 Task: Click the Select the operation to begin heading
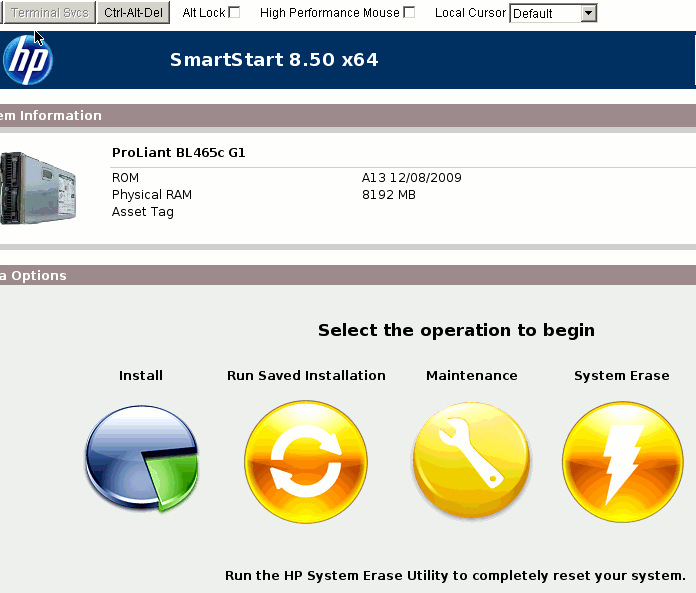coord(456,331)
